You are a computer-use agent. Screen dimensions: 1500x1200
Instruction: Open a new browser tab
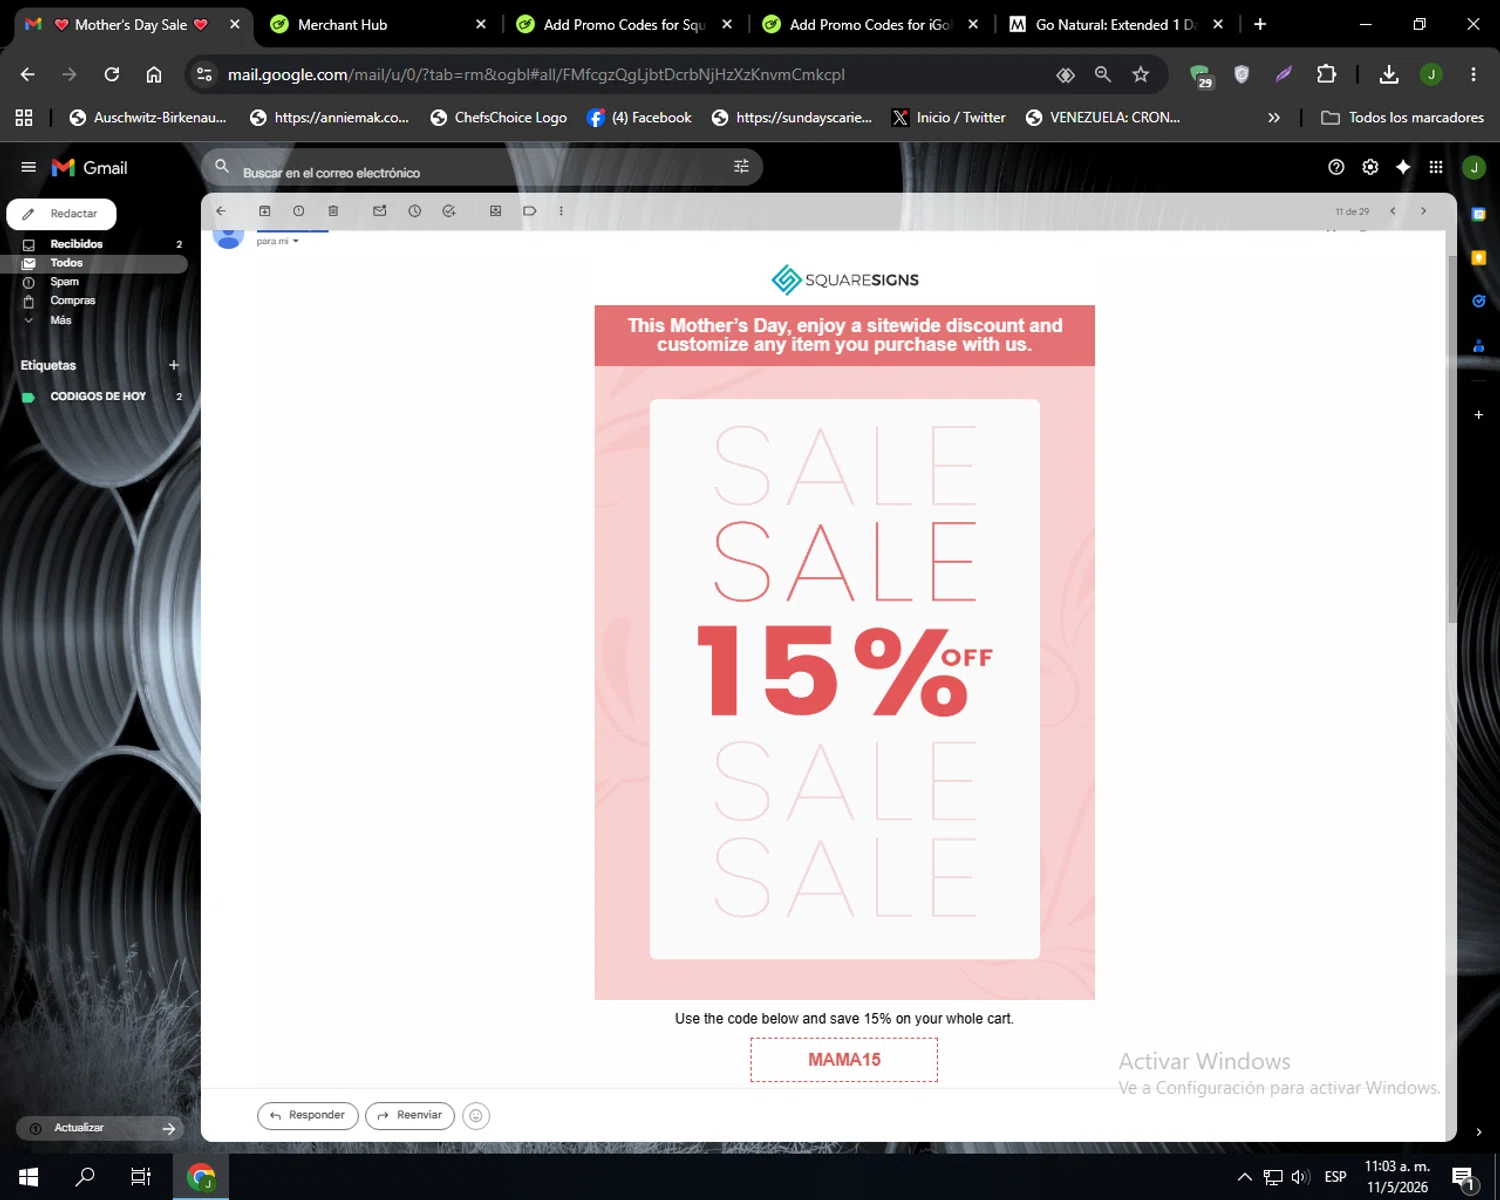tap(1260, 24)
